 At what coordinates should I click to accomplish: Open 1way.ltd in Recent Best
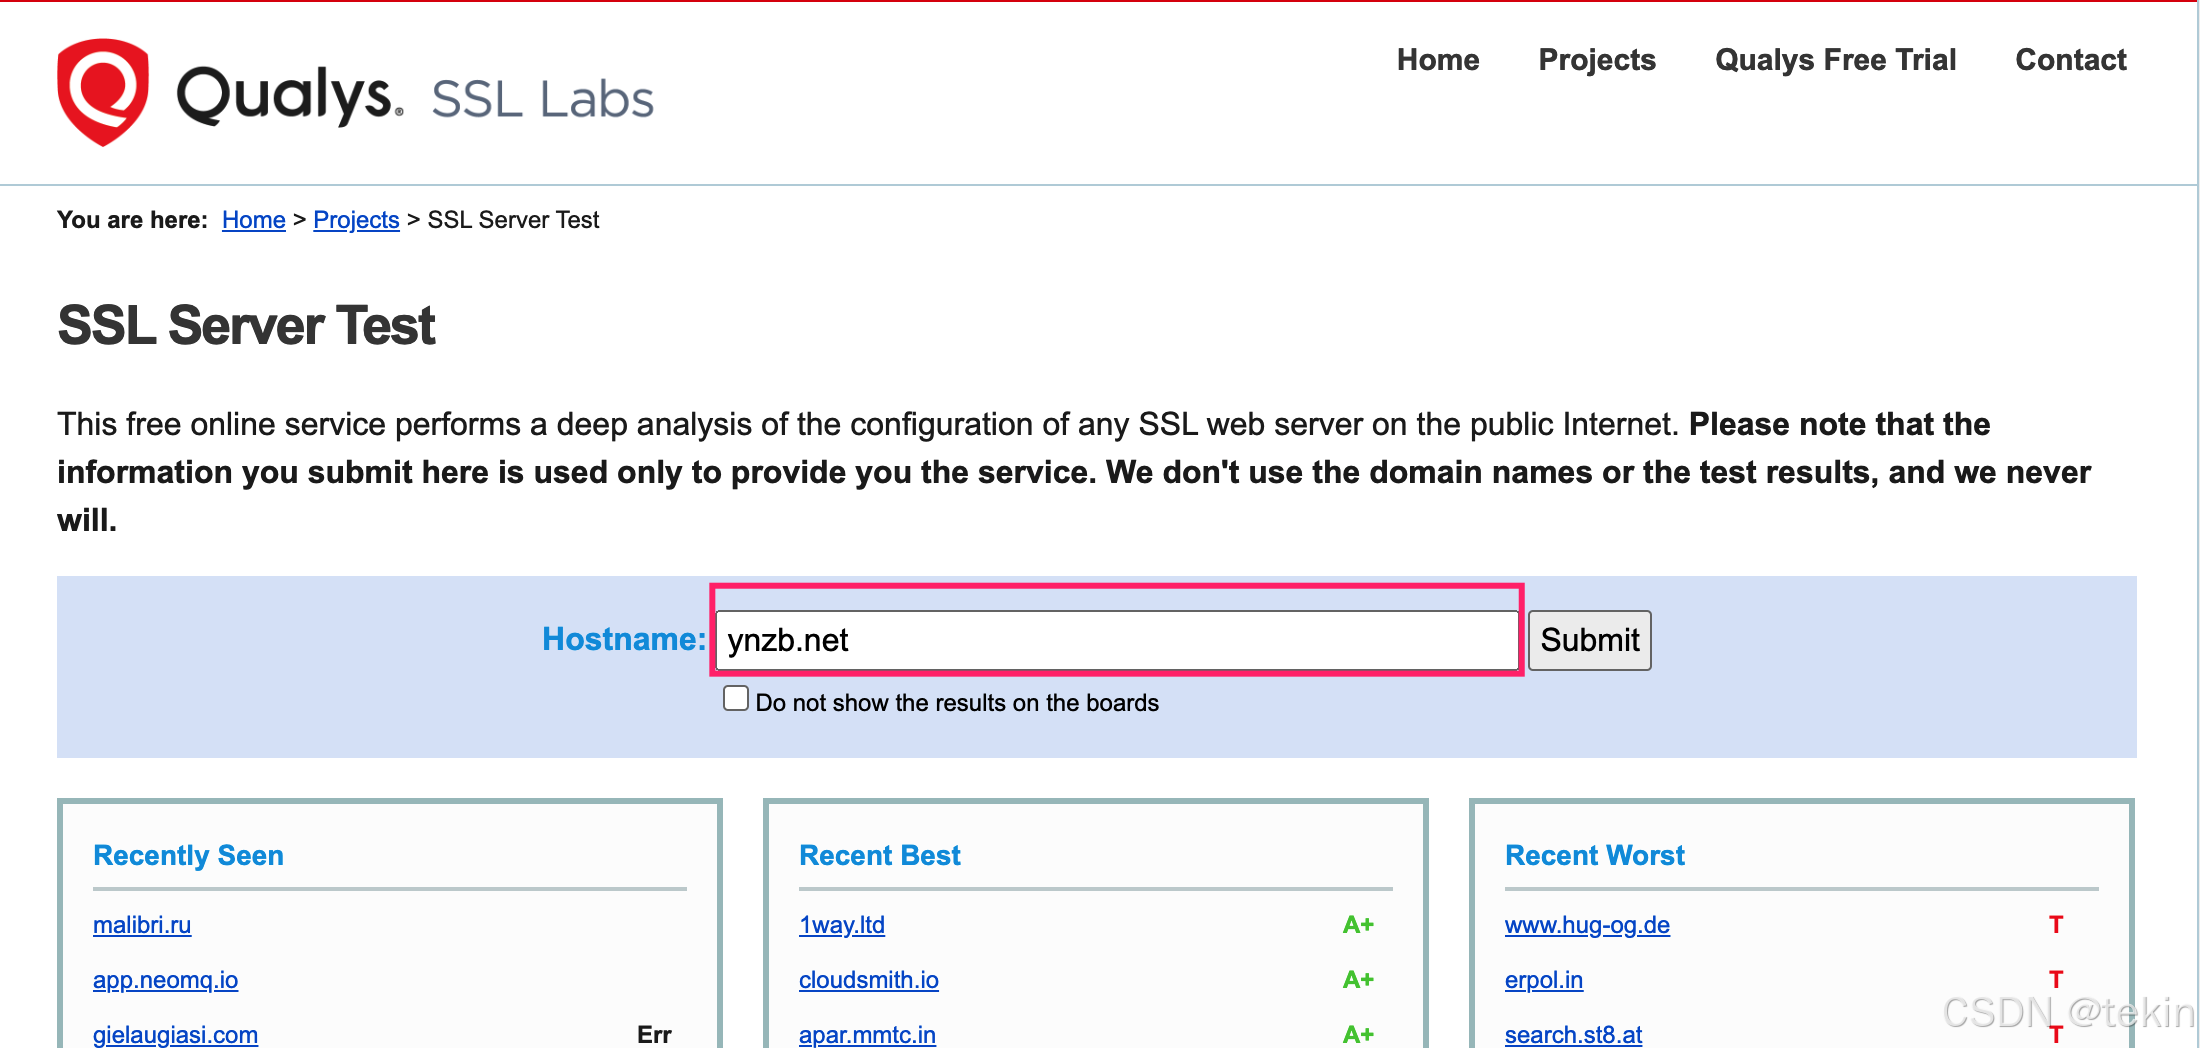[842, 925]
